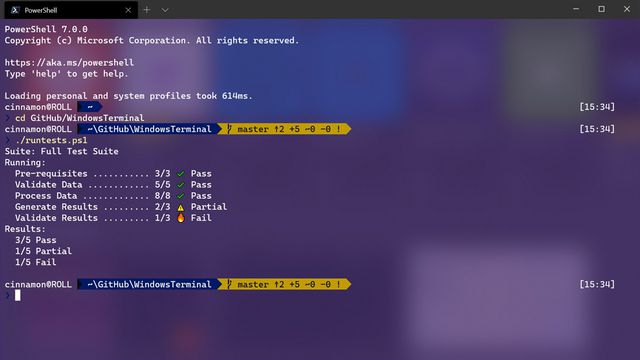Click the ./runtests.ps1 command text
The width and height of the screenshot is (640, 360).
click(x=51, y=140)
